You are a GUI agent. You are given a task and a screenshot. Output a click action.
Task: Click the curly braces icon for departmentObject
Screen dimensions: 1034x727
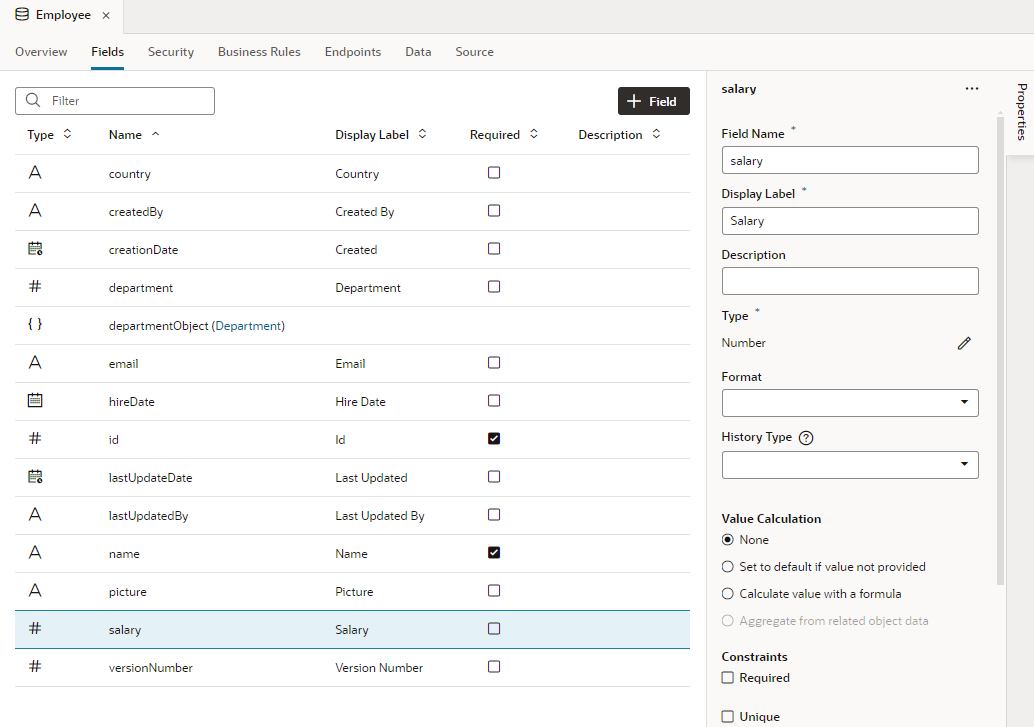[x=35, y=325]
